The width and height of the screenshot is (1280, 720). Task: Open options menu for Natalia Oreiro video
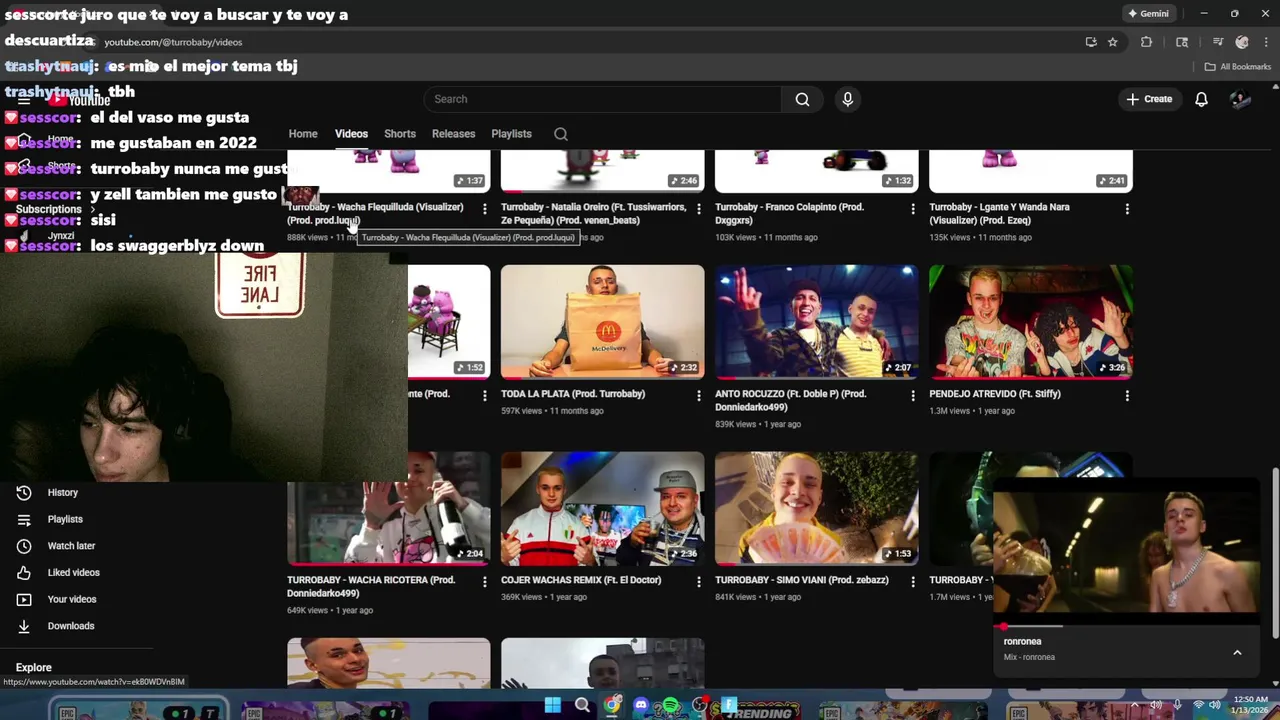(699, 209)
